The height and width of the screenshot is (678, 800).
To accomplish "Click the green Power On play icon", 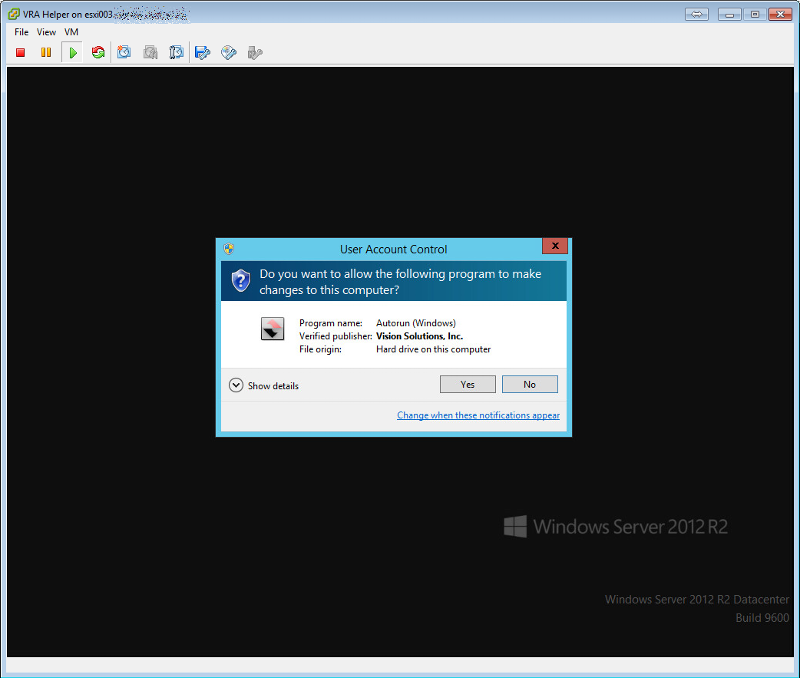I will click(73, 53).
